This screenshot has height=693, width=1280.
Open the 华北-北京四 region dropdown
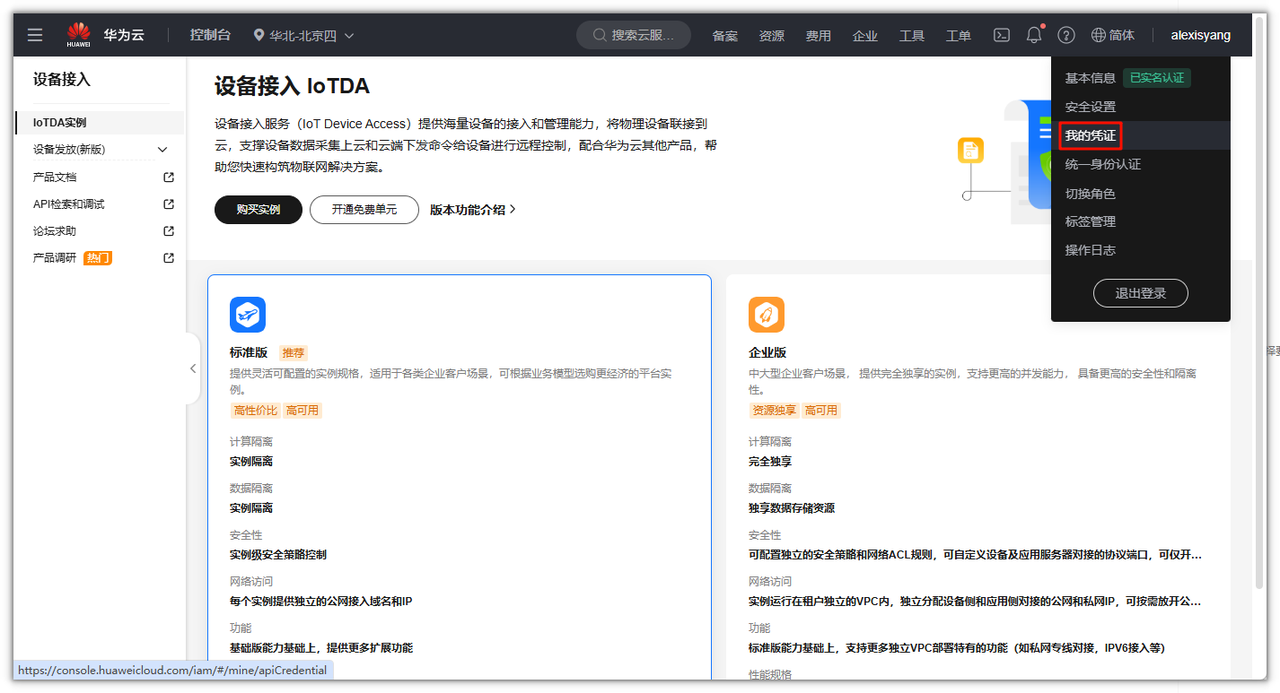(x=304, y=35)
